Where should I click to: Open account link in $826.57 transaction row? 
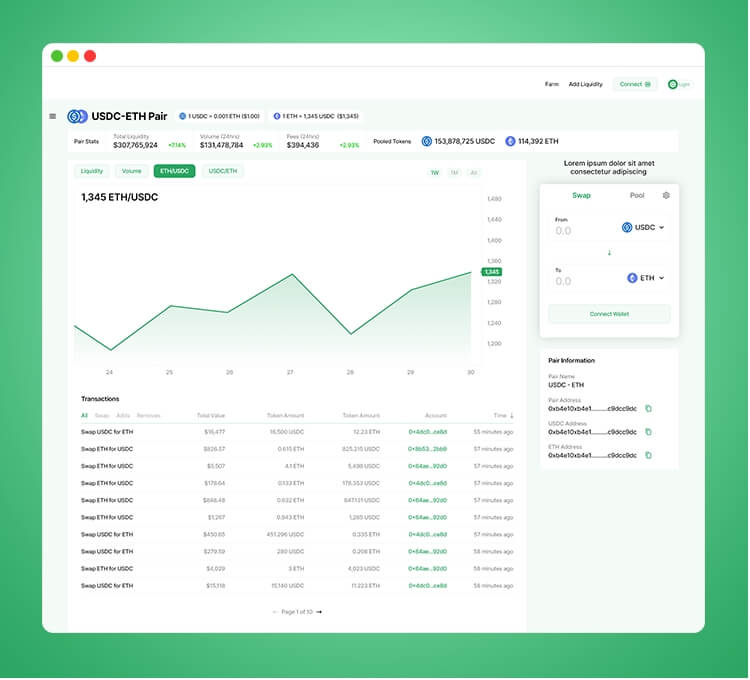[x=428, y=450]
